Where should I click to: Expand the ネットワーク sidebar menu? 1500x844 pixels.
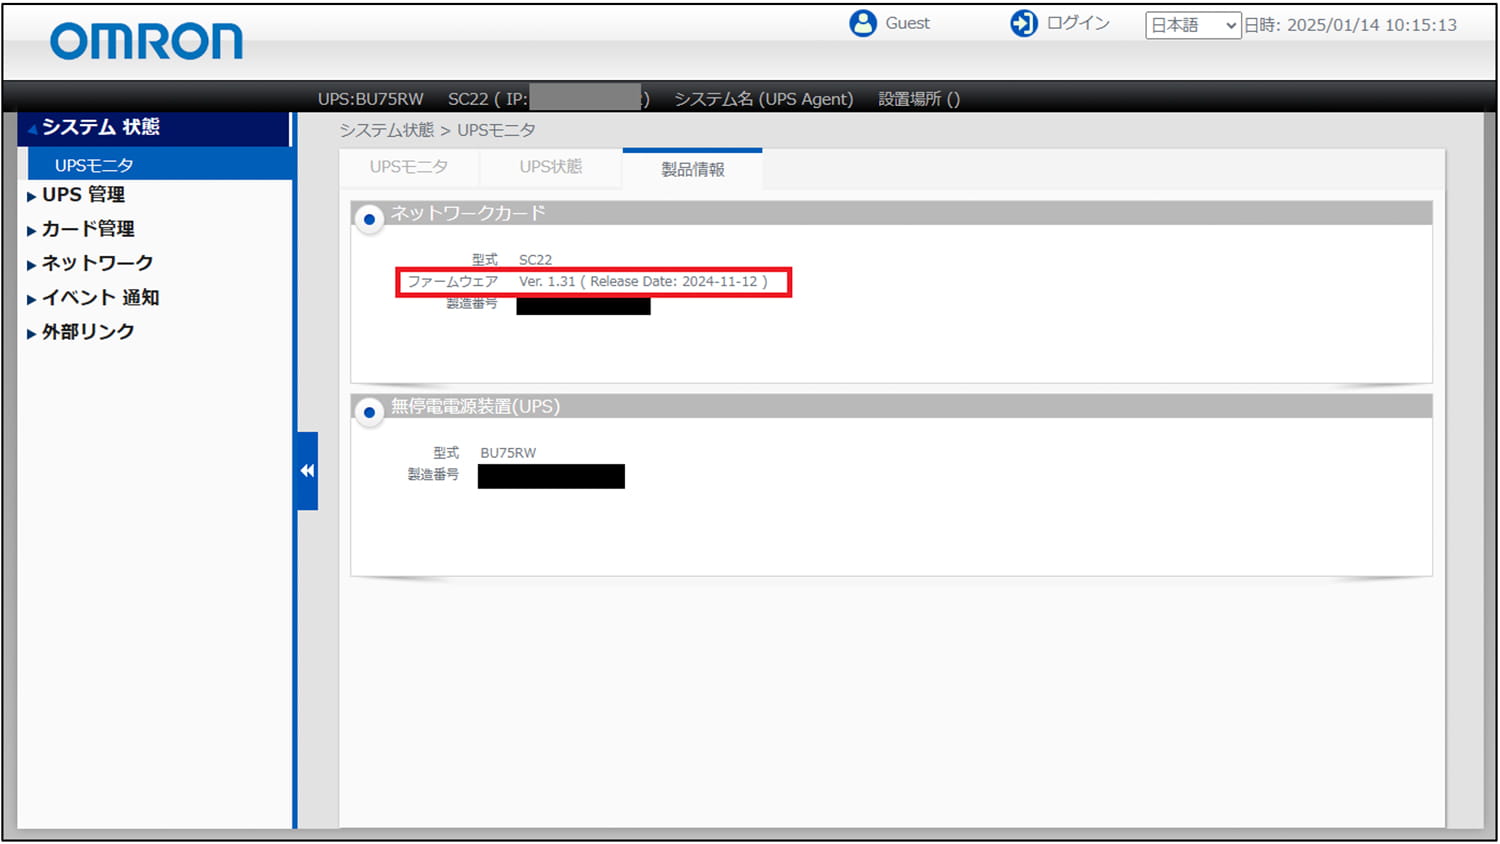(97, 263)
